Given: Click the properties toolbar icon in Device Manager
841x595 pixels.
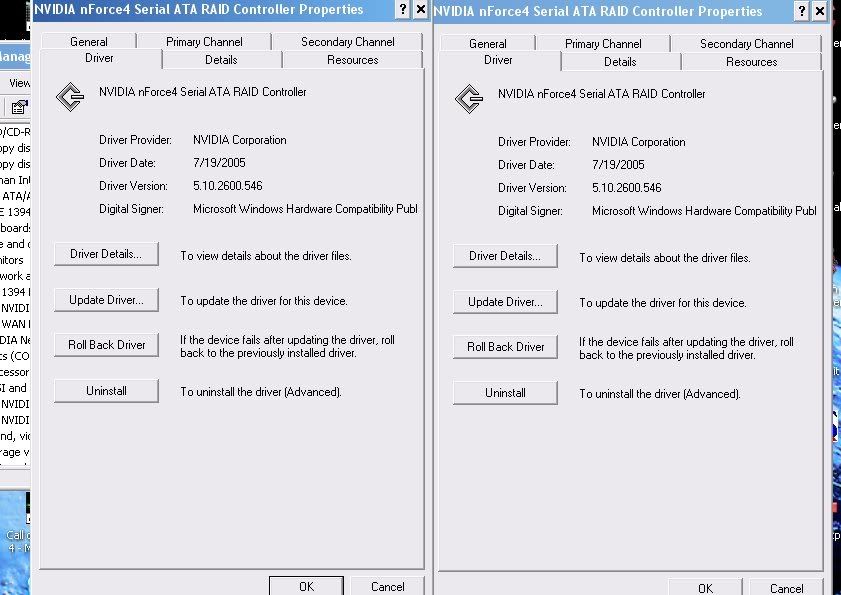Looking at the screenshot, I should 19,107.
